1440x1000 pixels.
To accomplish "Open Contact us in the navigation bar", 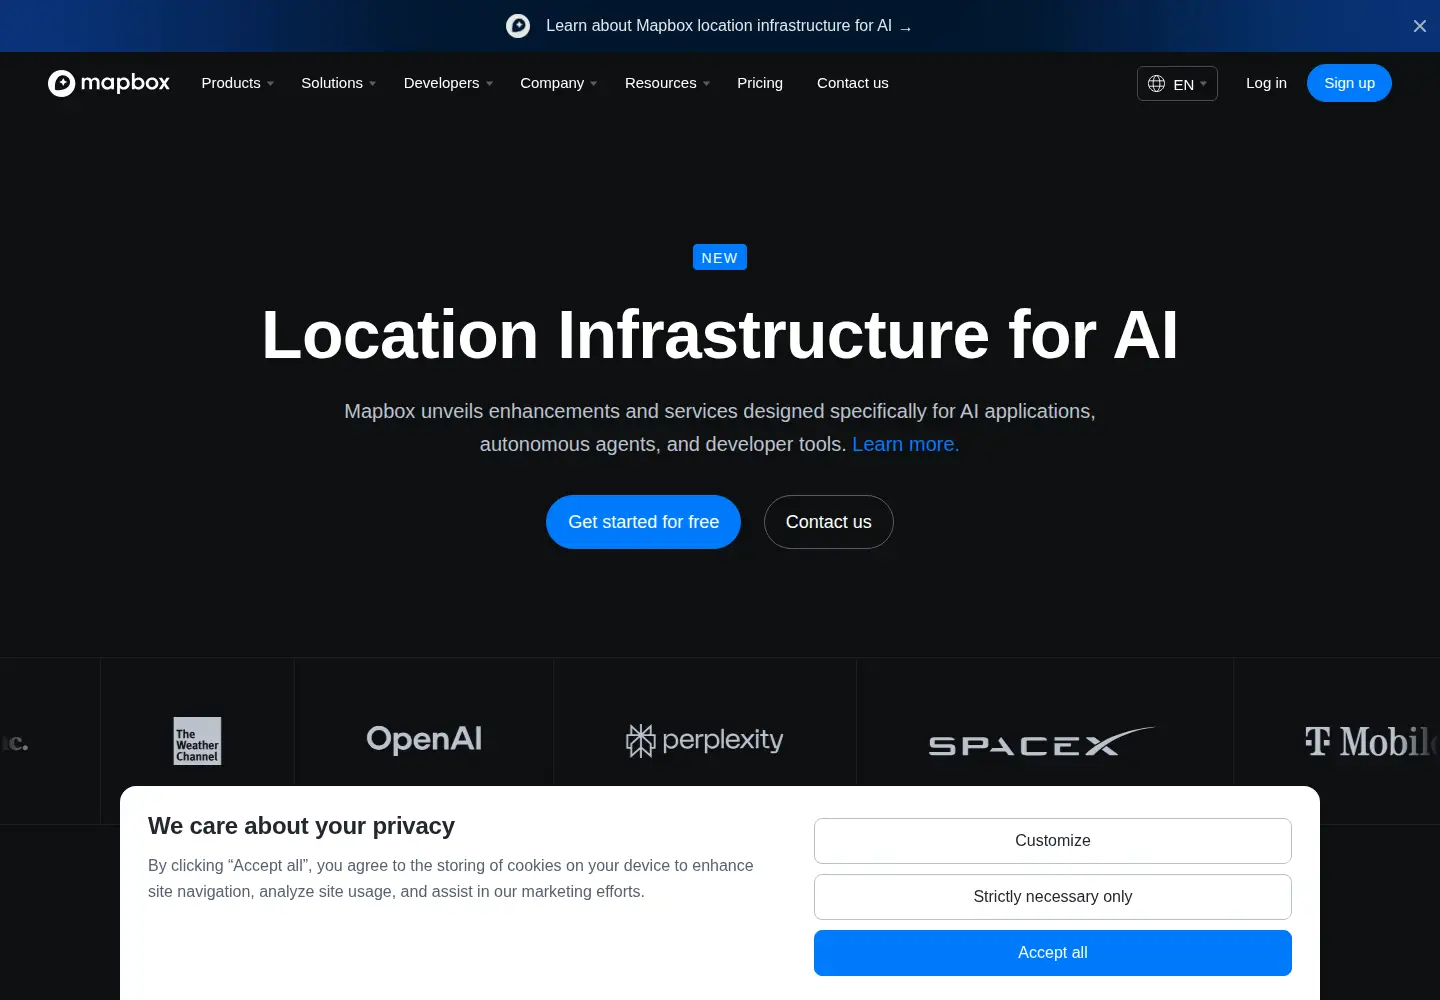I will pos(853,83).
